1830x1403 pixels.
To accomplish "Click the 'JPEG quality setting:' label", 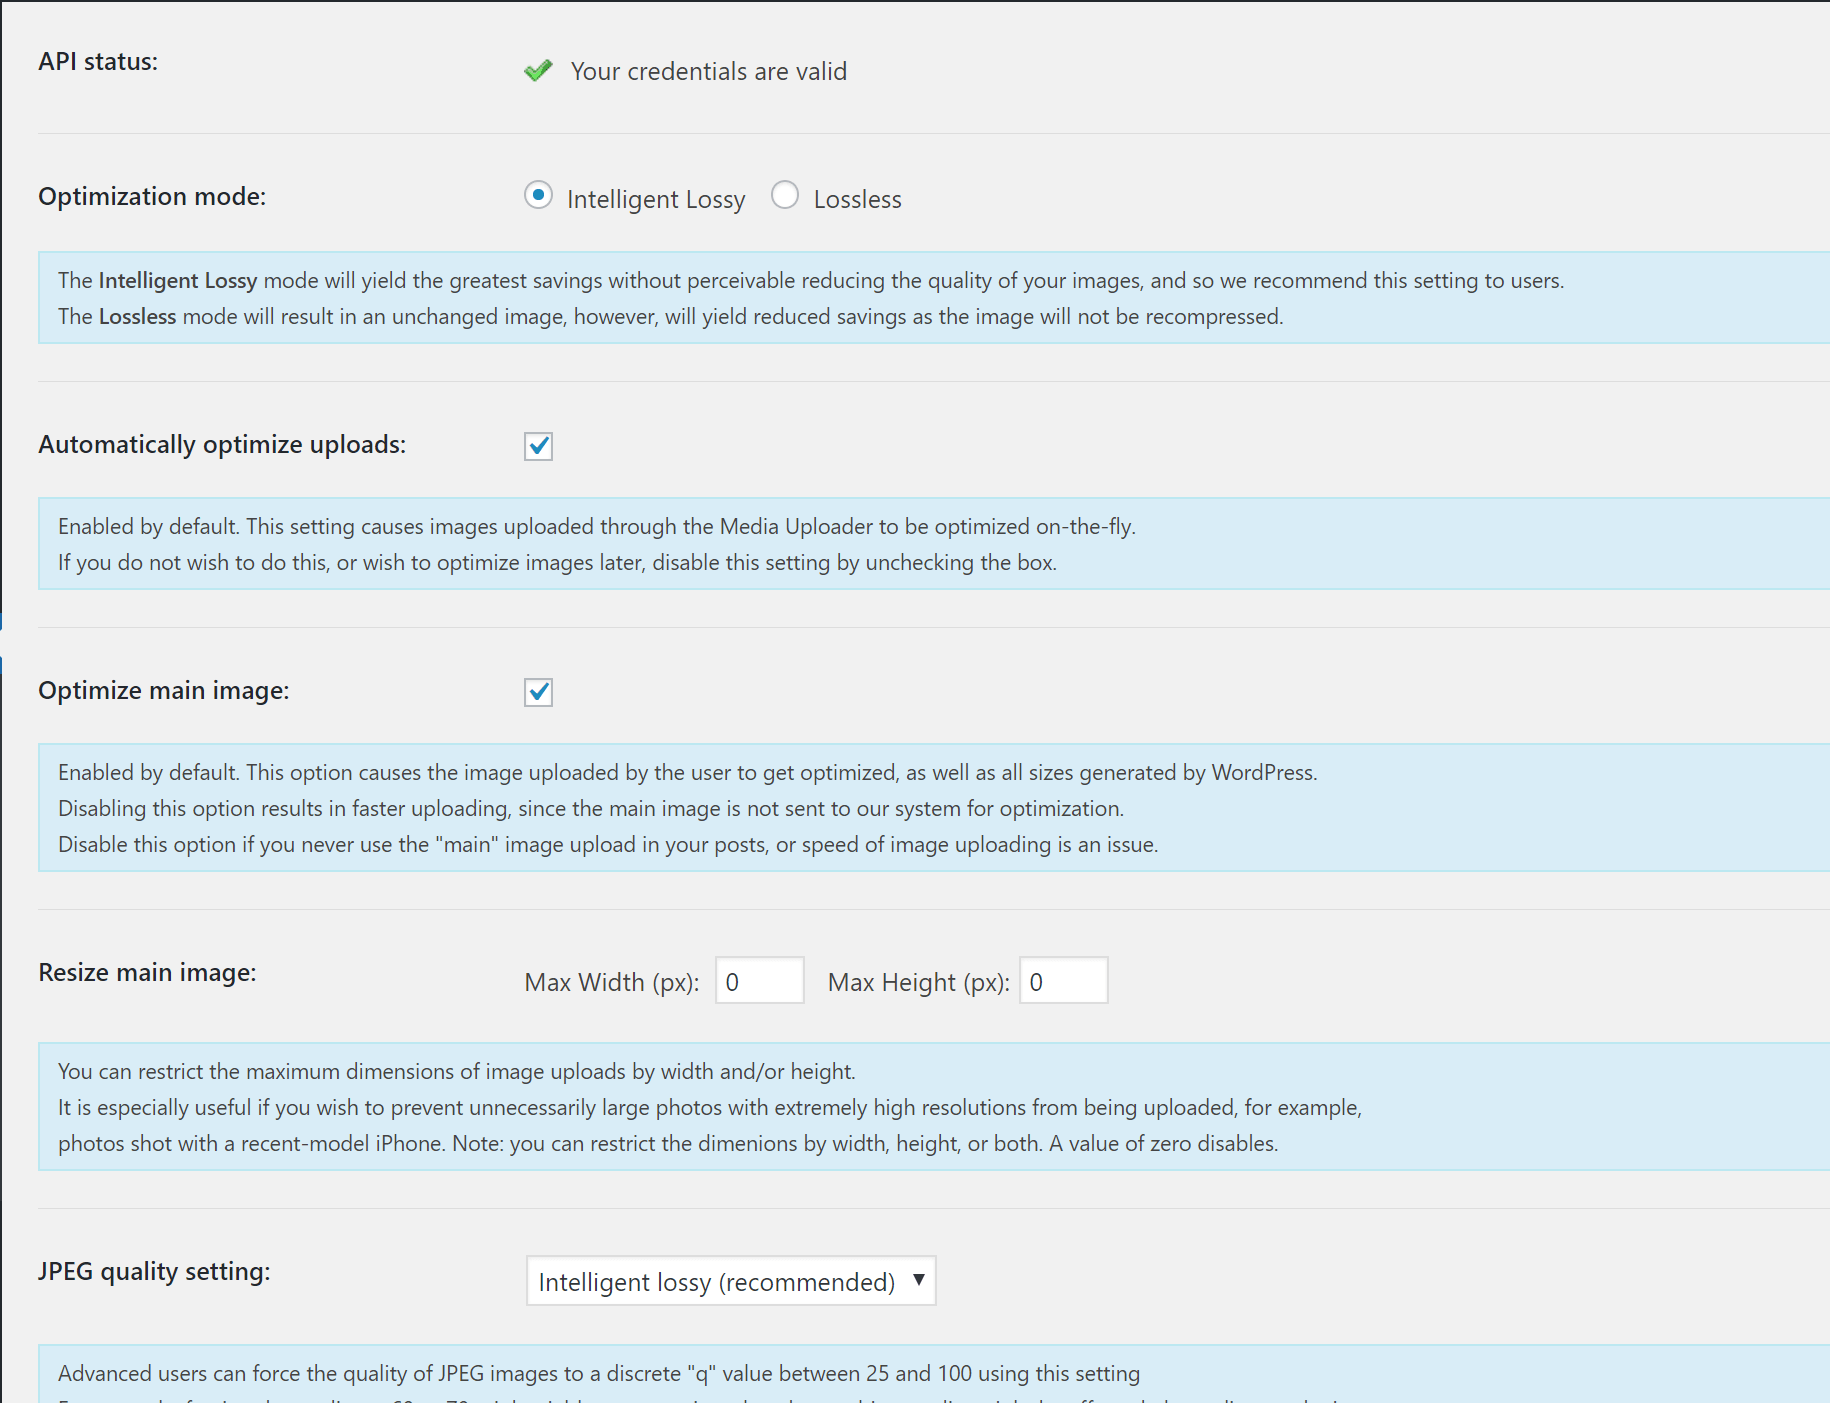I will tap(154, 1271).
